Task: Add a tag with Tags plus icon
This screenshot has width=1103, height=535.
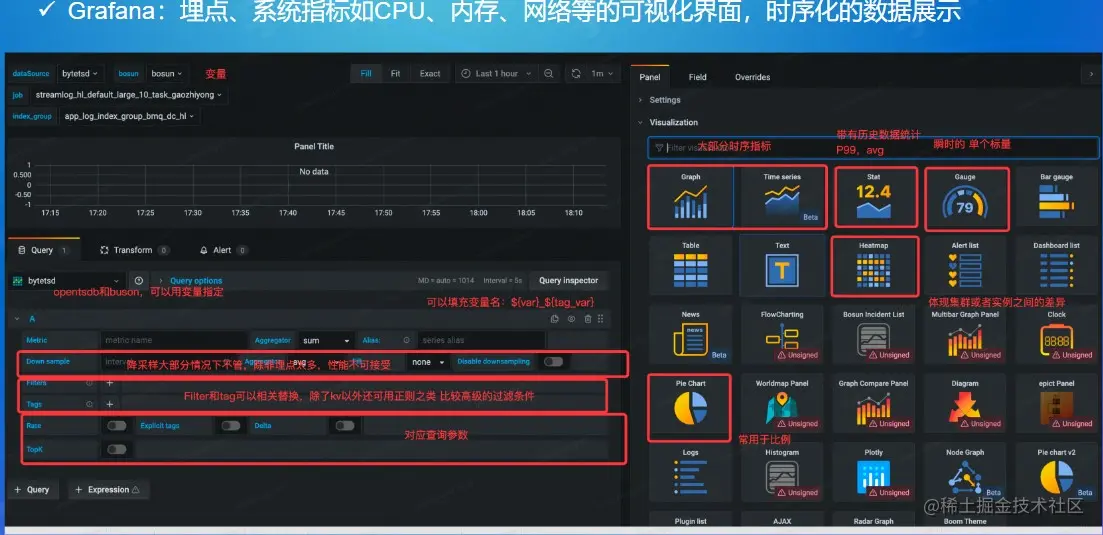Action: coord(110,404)
